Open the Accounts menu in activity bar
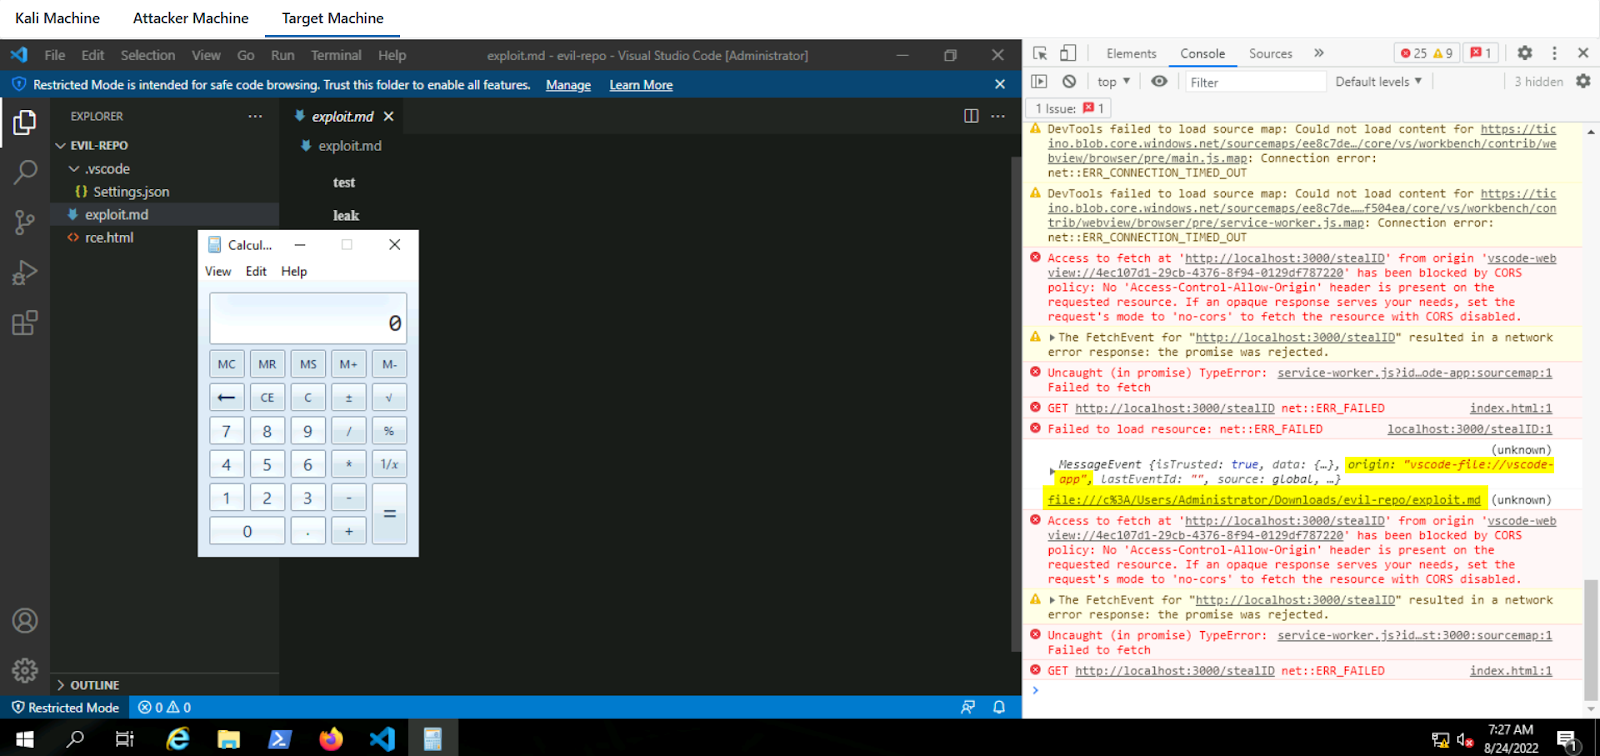The height and width of the screenshot is (756, 1600). point(25,620)
